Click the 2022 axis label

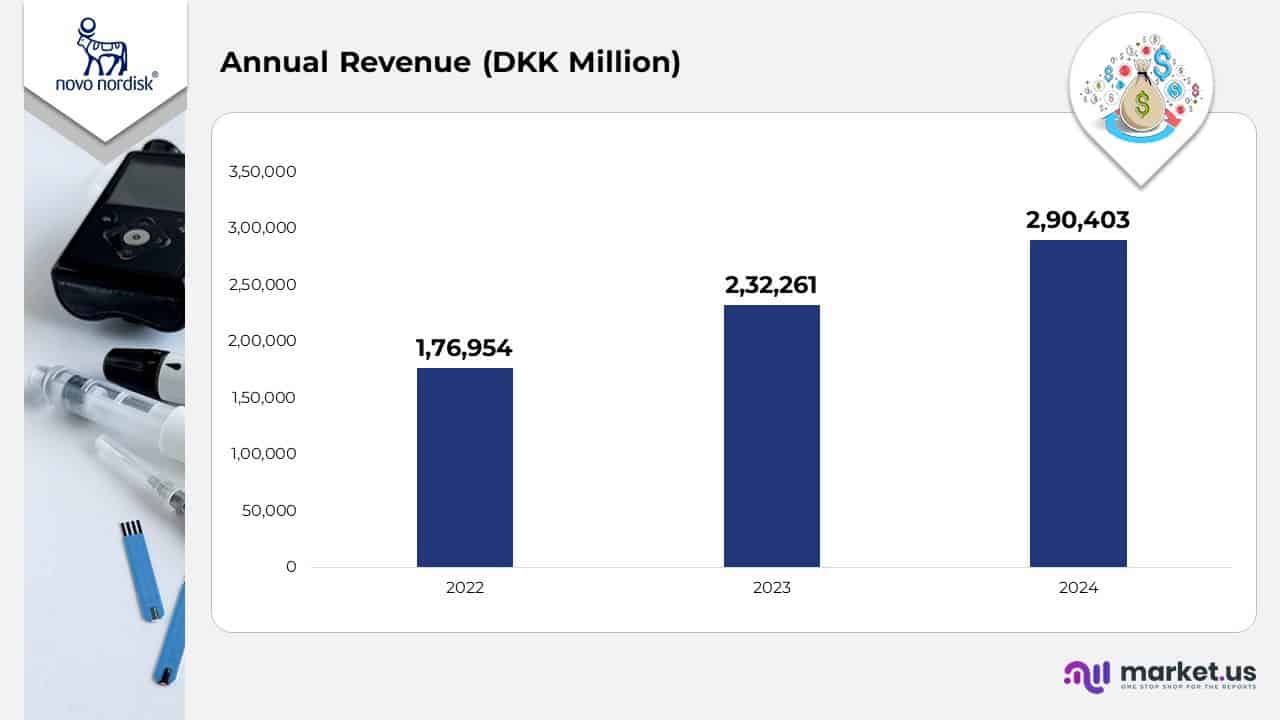464,588
